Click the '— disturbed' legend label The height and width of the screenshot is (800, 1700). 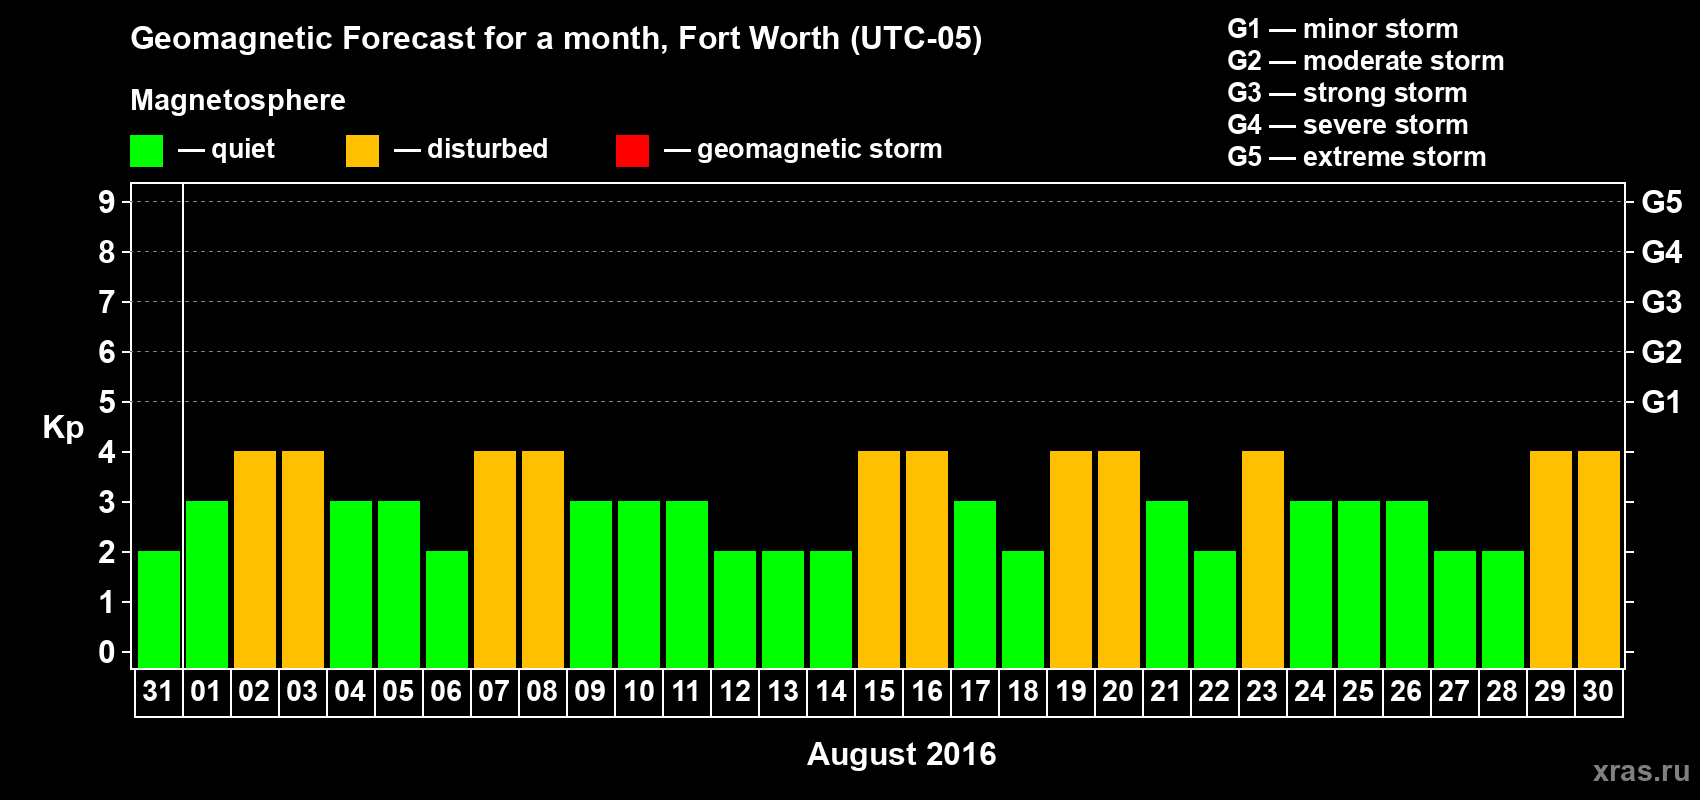coord(471,149)
